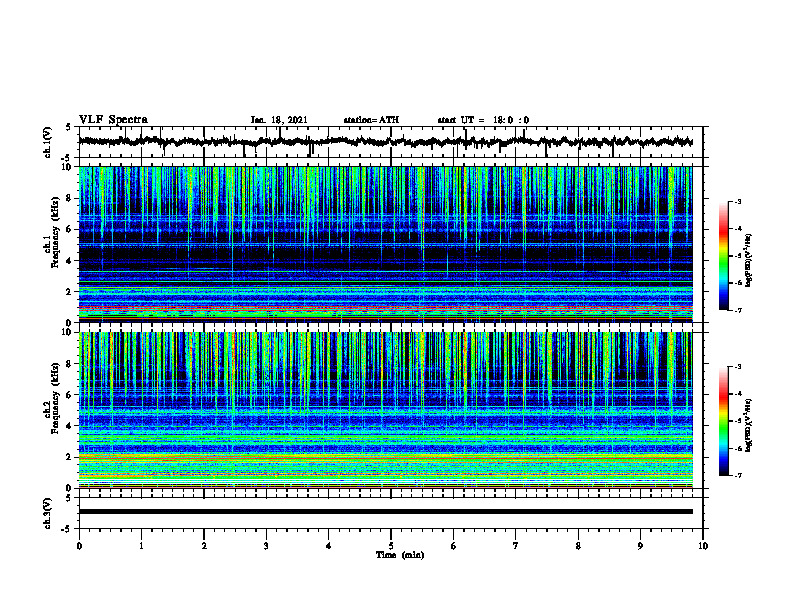792x612 pixels.
Task: Click the ch.1 colorbar "log(PSD)" label
Action: click(749, 261)
